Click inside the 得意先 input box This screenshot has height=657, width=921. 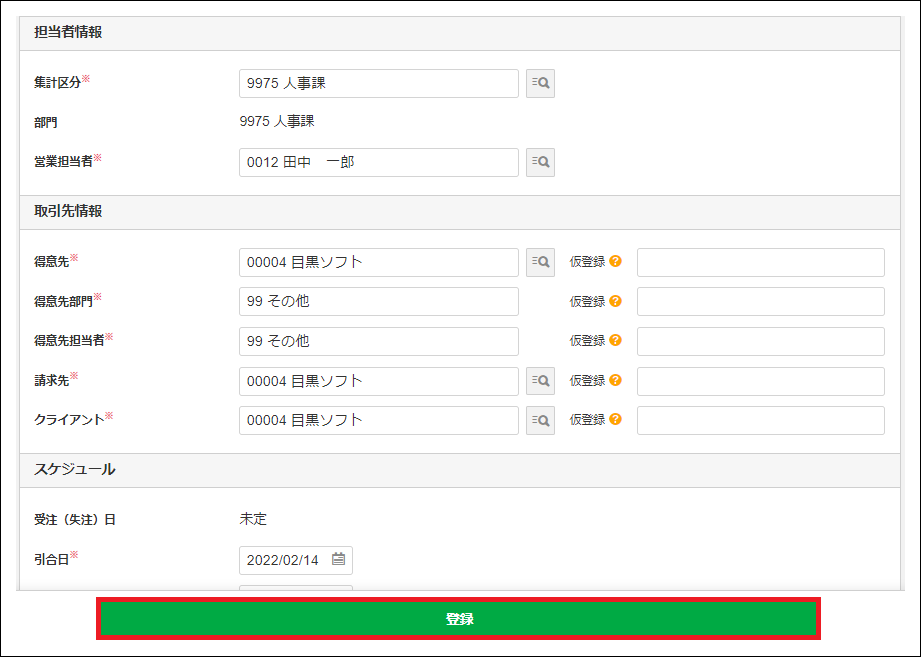377,262
